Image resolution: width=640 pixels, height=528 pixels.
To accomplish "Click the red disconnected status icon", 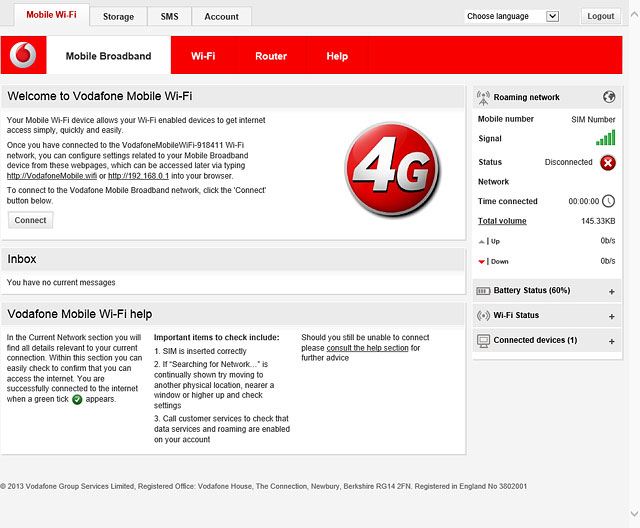I will (x=608, y=163).
